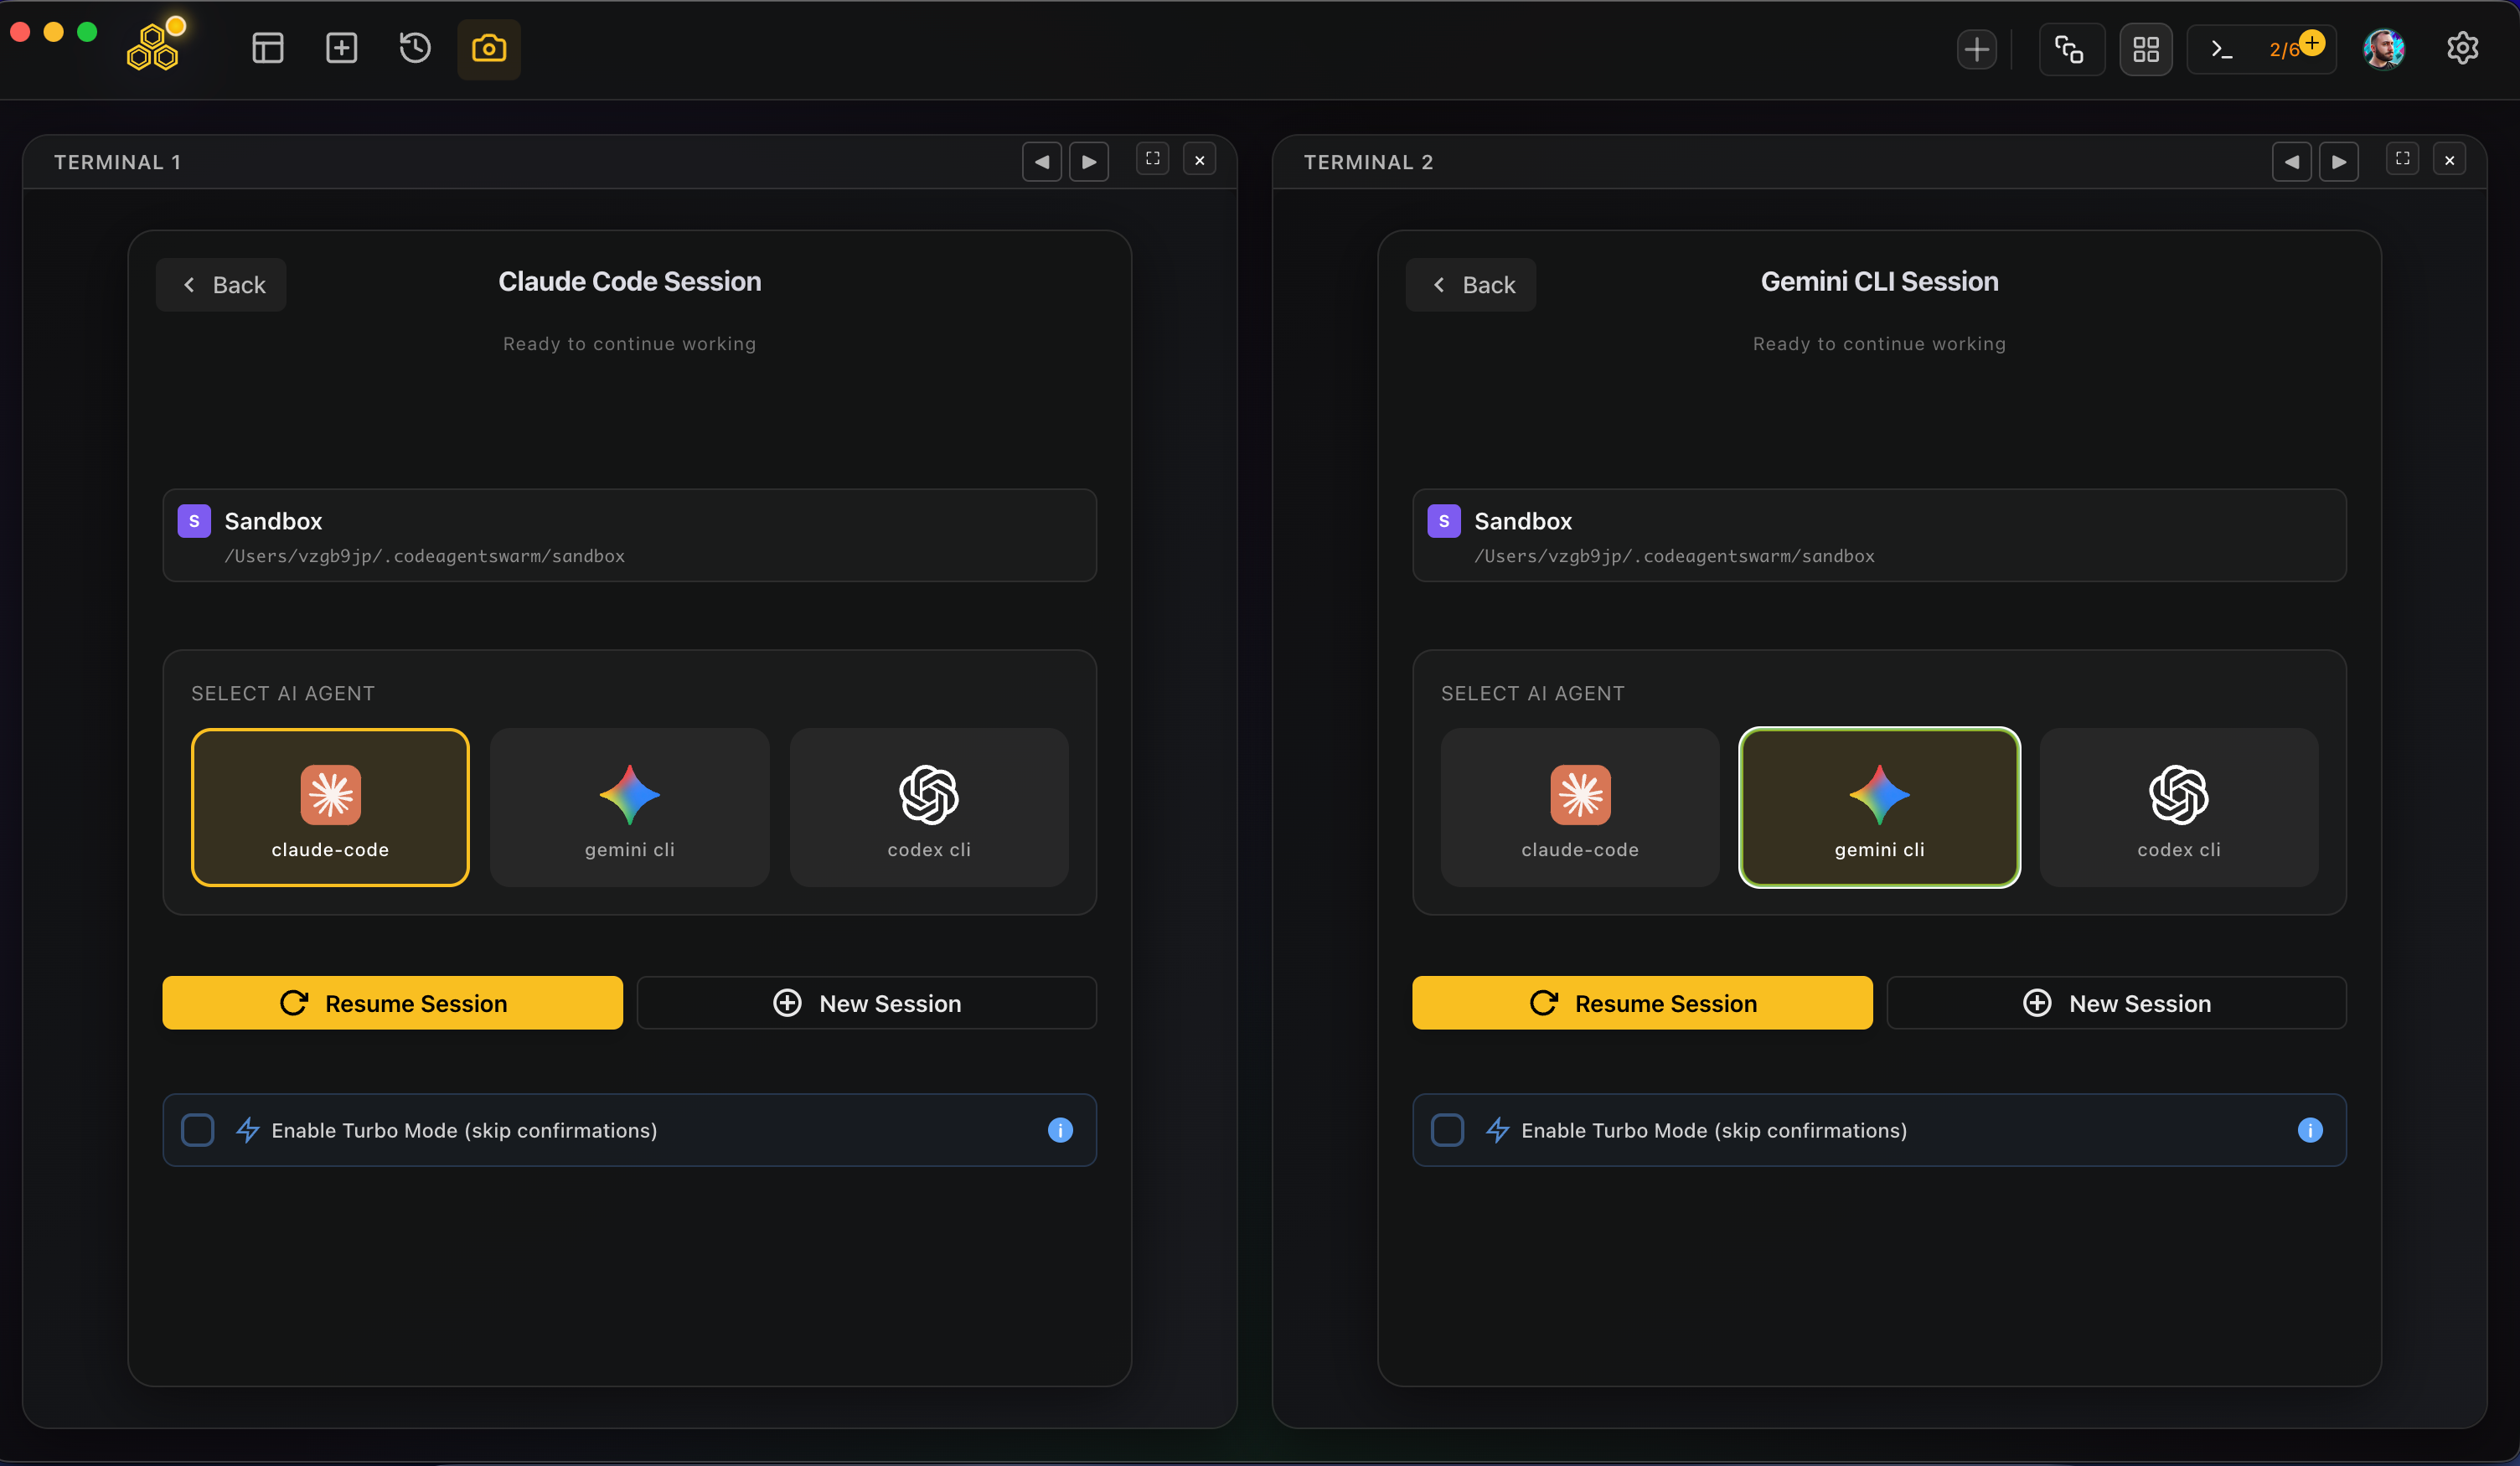The width and height of the screenshot is (2520, 1466).
Task: Click the add-panel plus square icon
Action: point(342,48)
